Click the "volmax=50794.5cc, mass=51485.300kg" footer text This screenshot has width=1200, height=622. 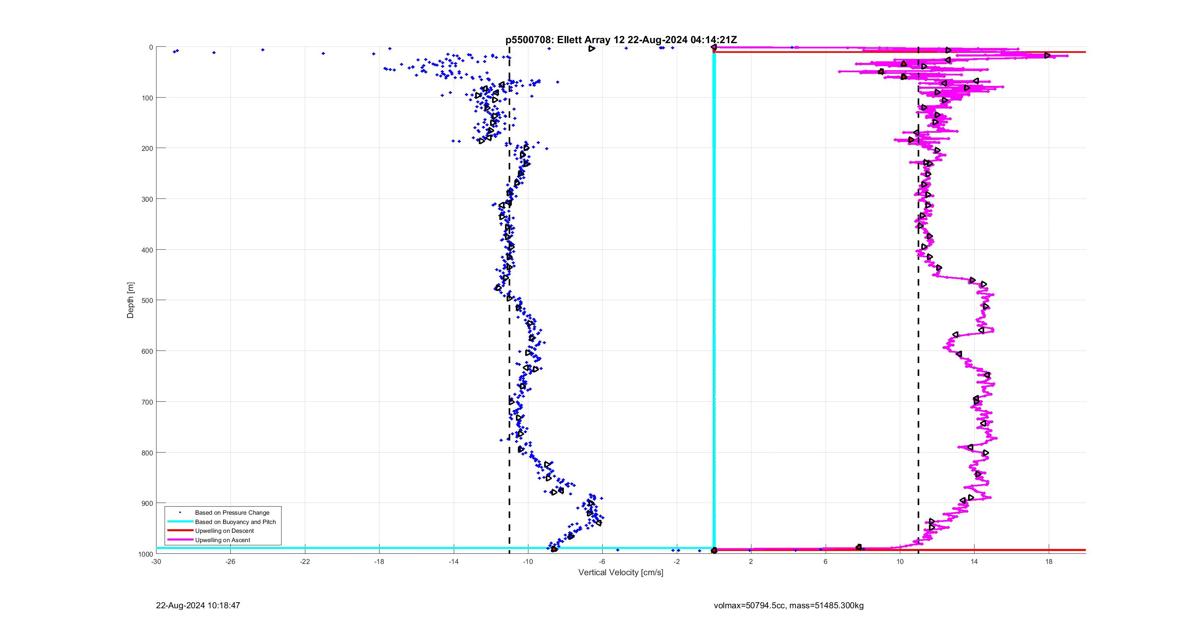[x=788, y=605]
